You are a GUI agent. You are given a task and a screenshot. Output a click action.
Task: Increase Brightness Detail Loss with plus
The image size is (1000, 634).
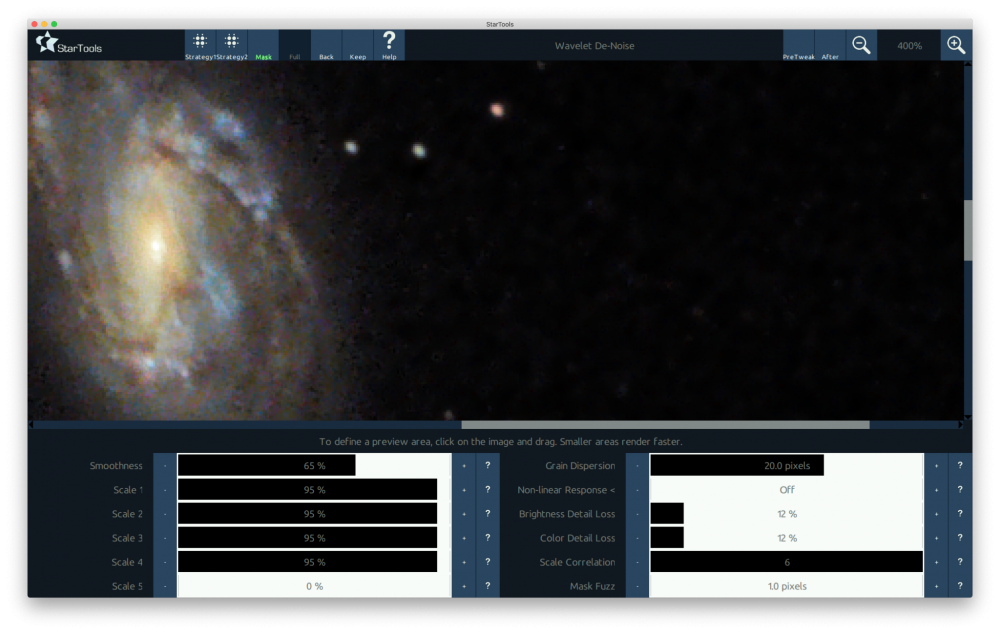point(936,514)
